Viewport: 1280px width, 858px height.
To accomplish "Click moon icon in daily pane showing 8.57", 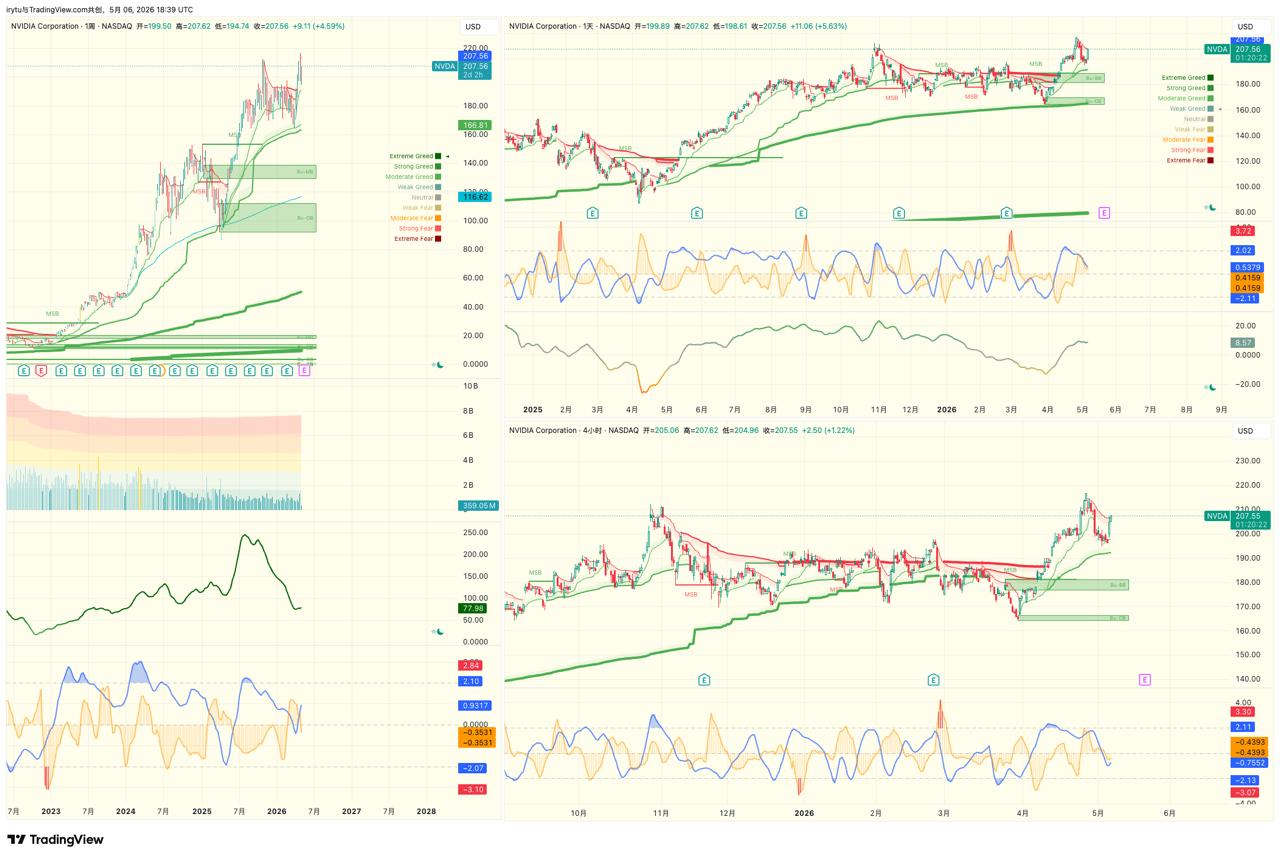I will click(1210, 387).
